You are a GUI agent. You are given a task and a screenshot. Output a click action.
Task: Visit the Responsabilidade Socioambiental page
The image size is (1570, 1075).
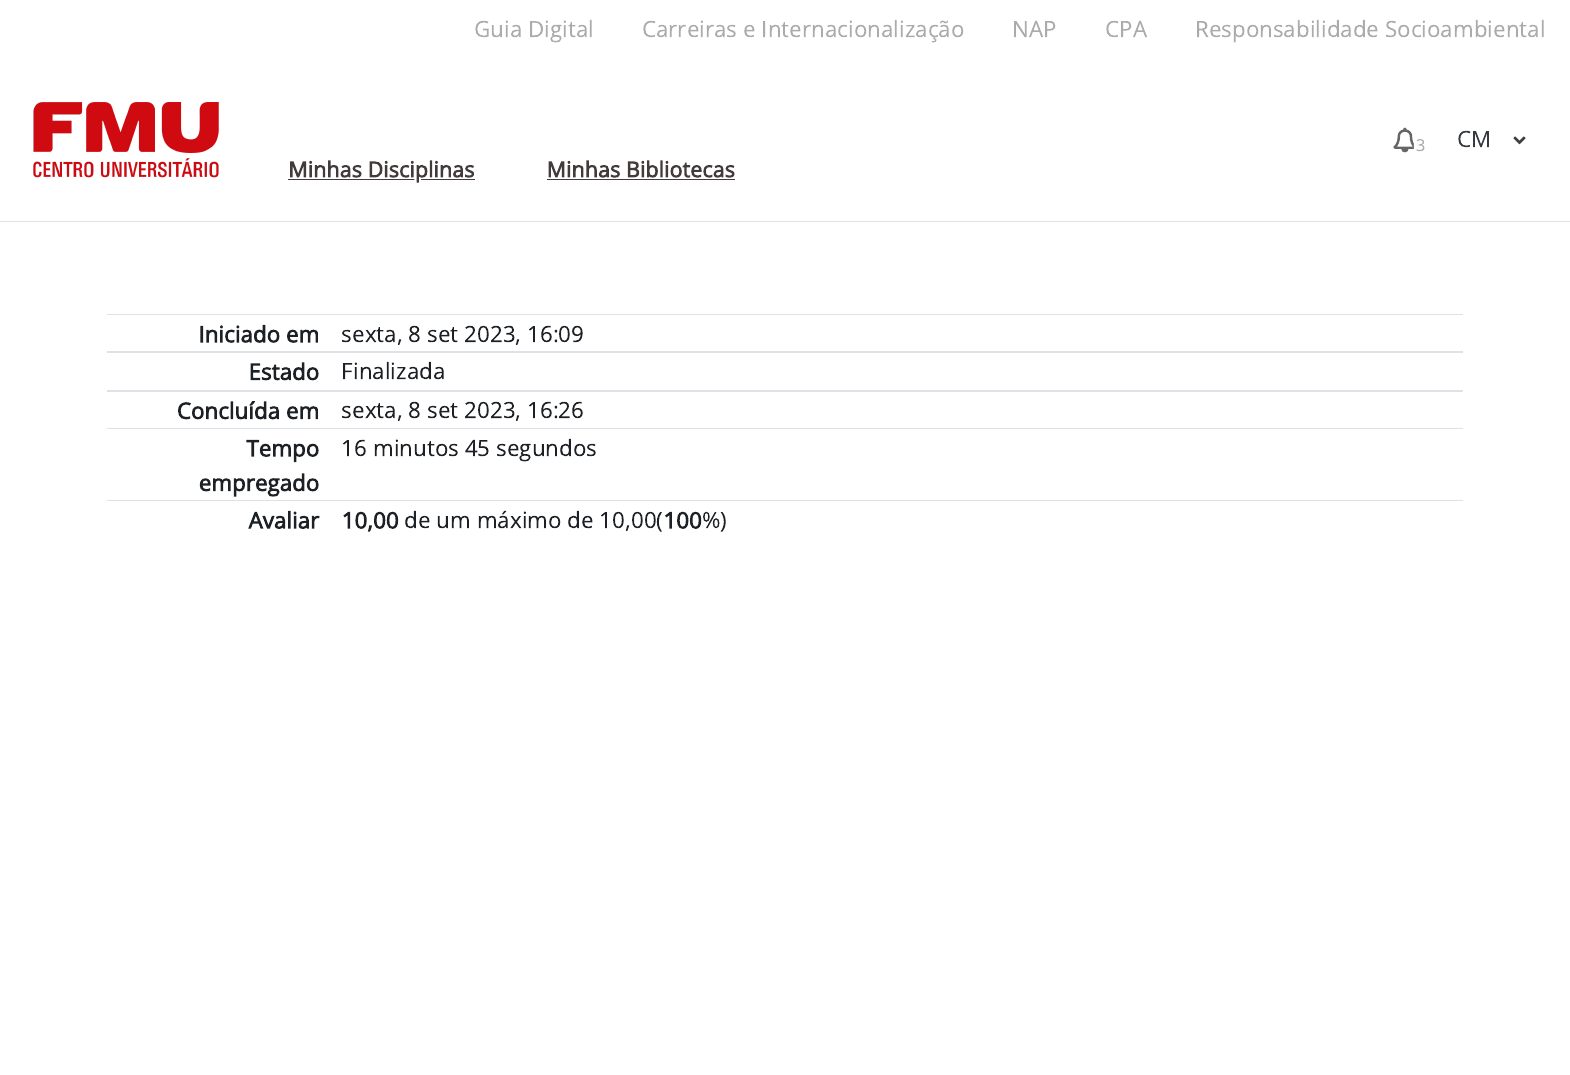point(1369,29)
